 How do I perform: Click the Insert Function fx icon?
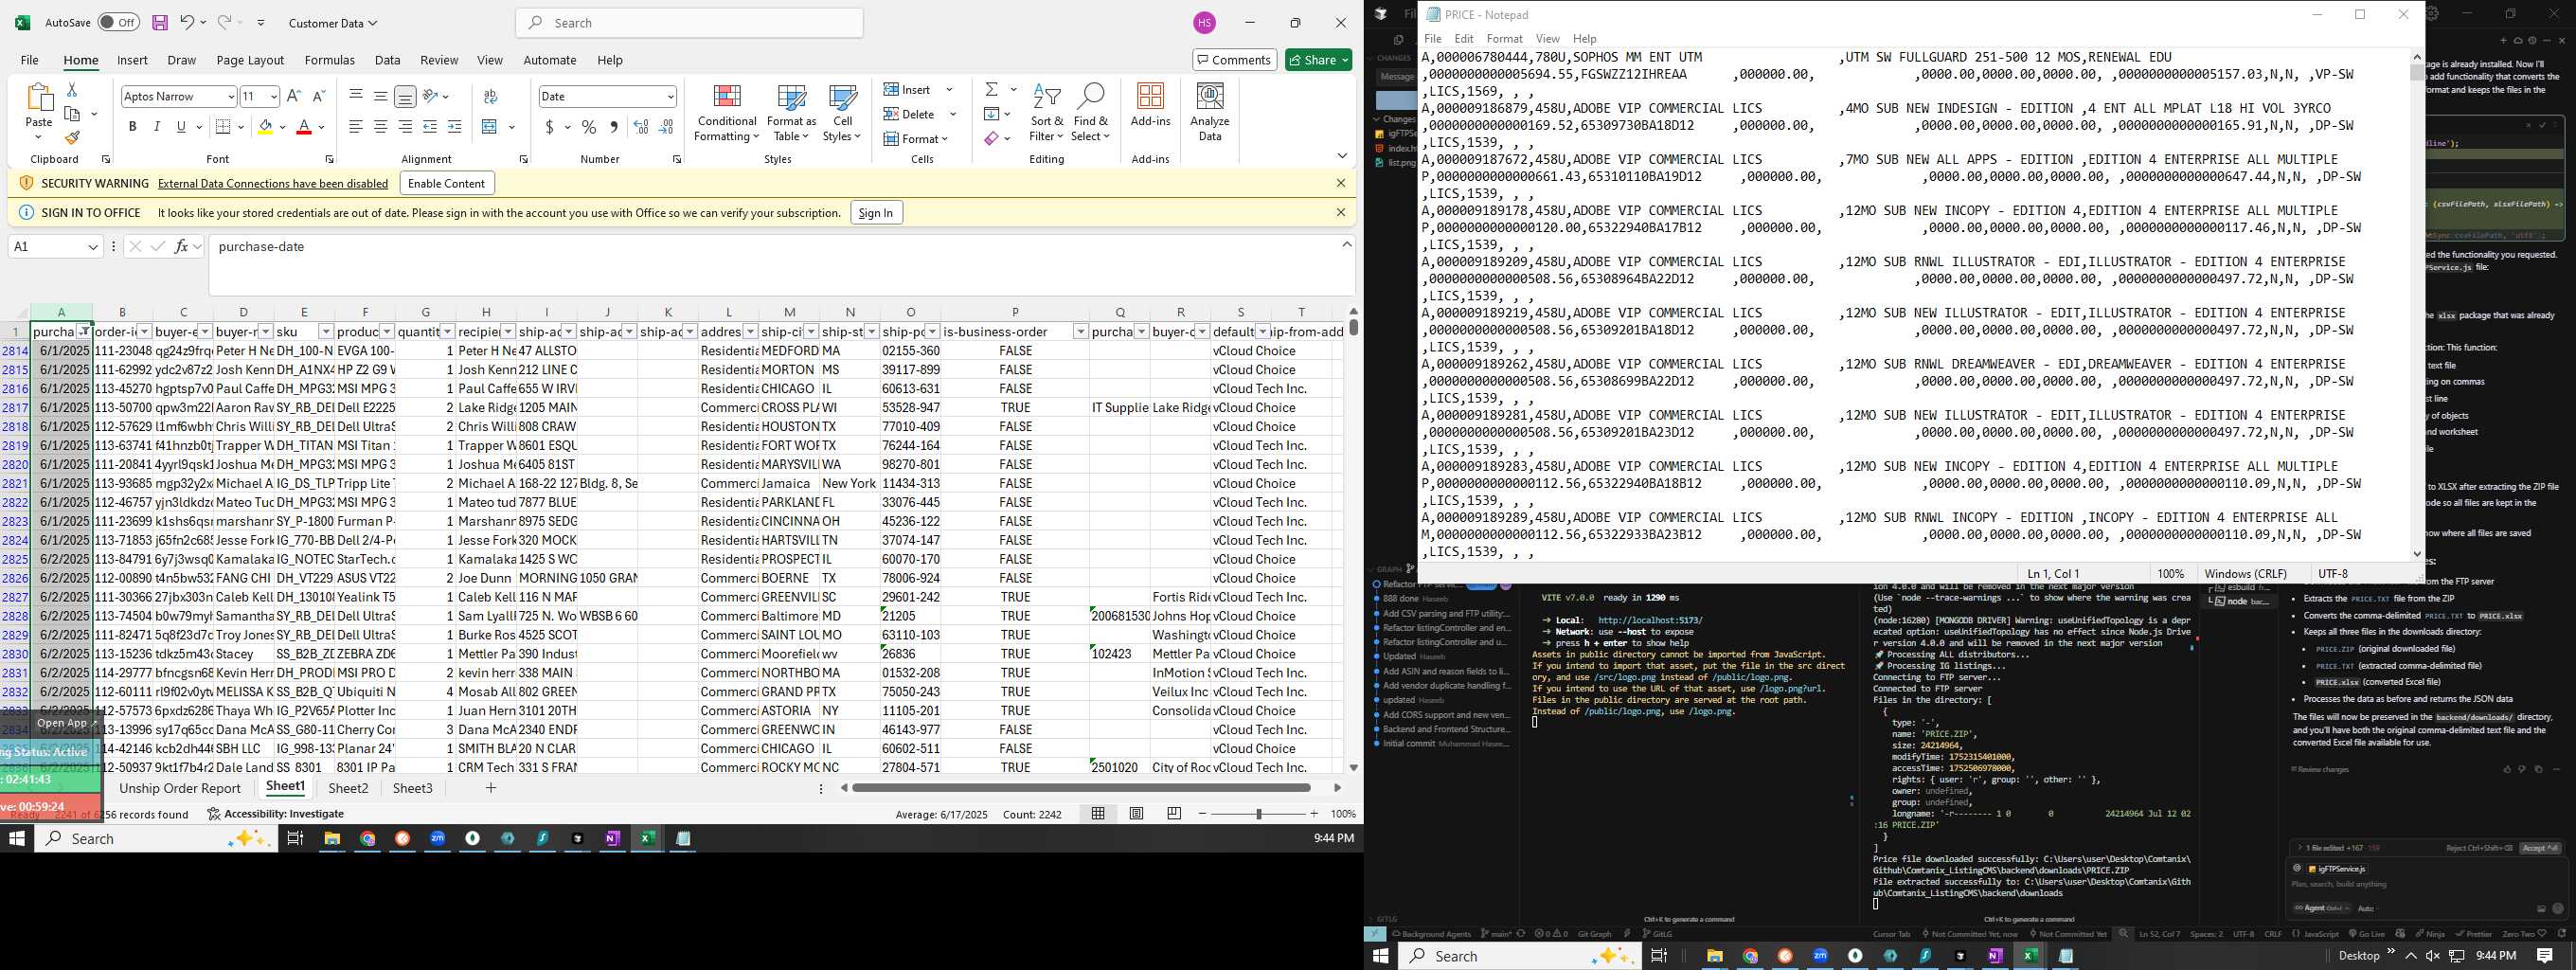[181, 246]
